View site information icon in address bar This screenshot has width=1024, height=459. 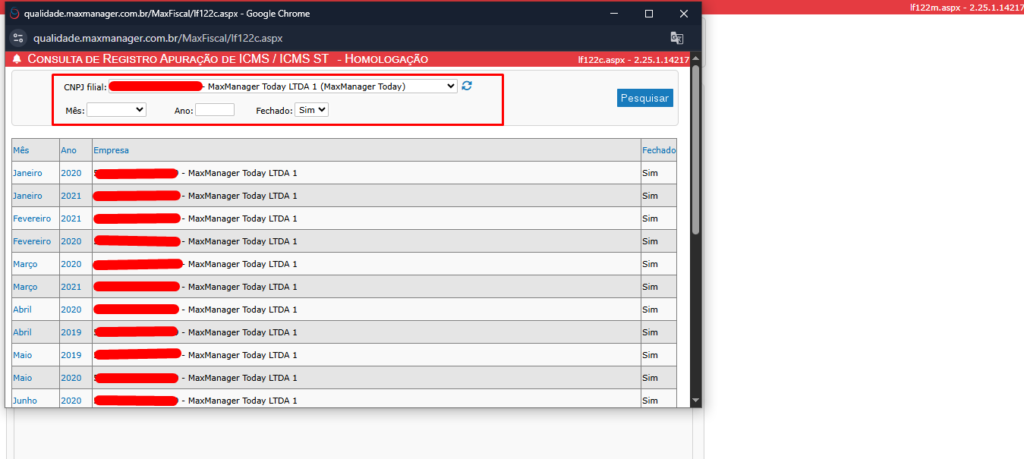pyautogui.click(x=17, y=38)
